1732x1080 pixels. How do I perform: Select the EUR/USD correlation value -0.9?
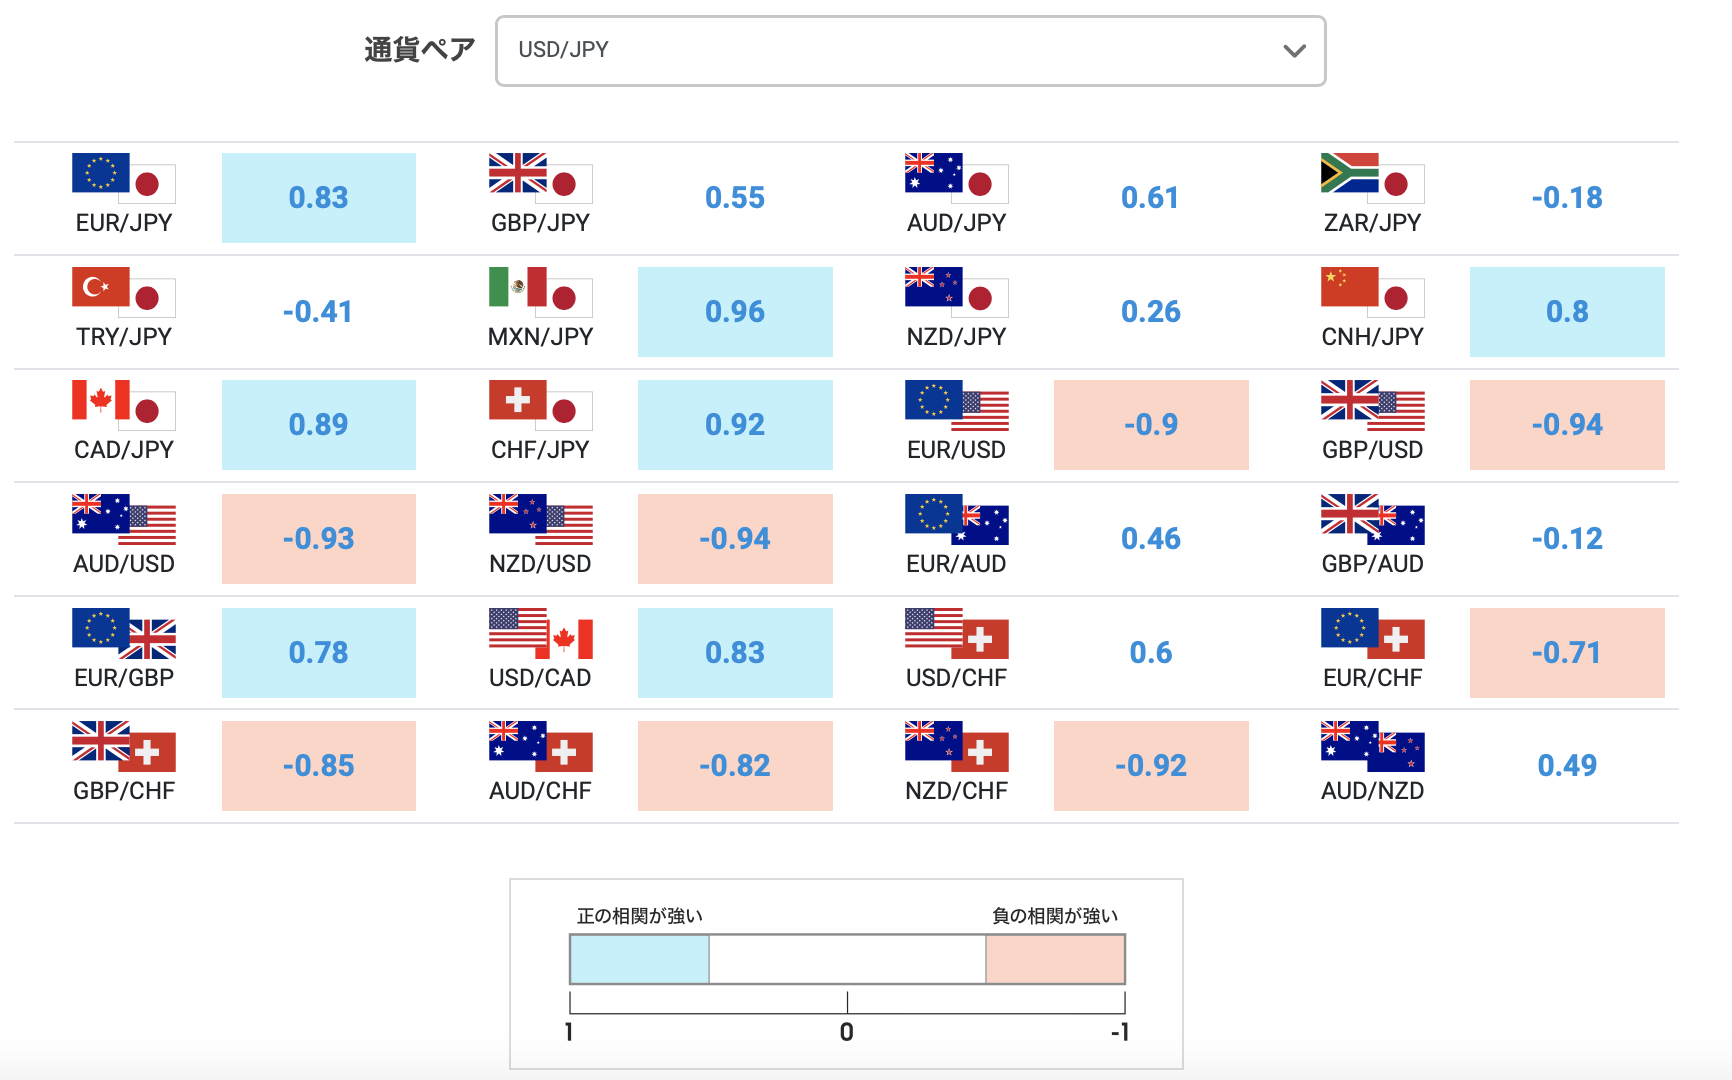[1151, 424]
